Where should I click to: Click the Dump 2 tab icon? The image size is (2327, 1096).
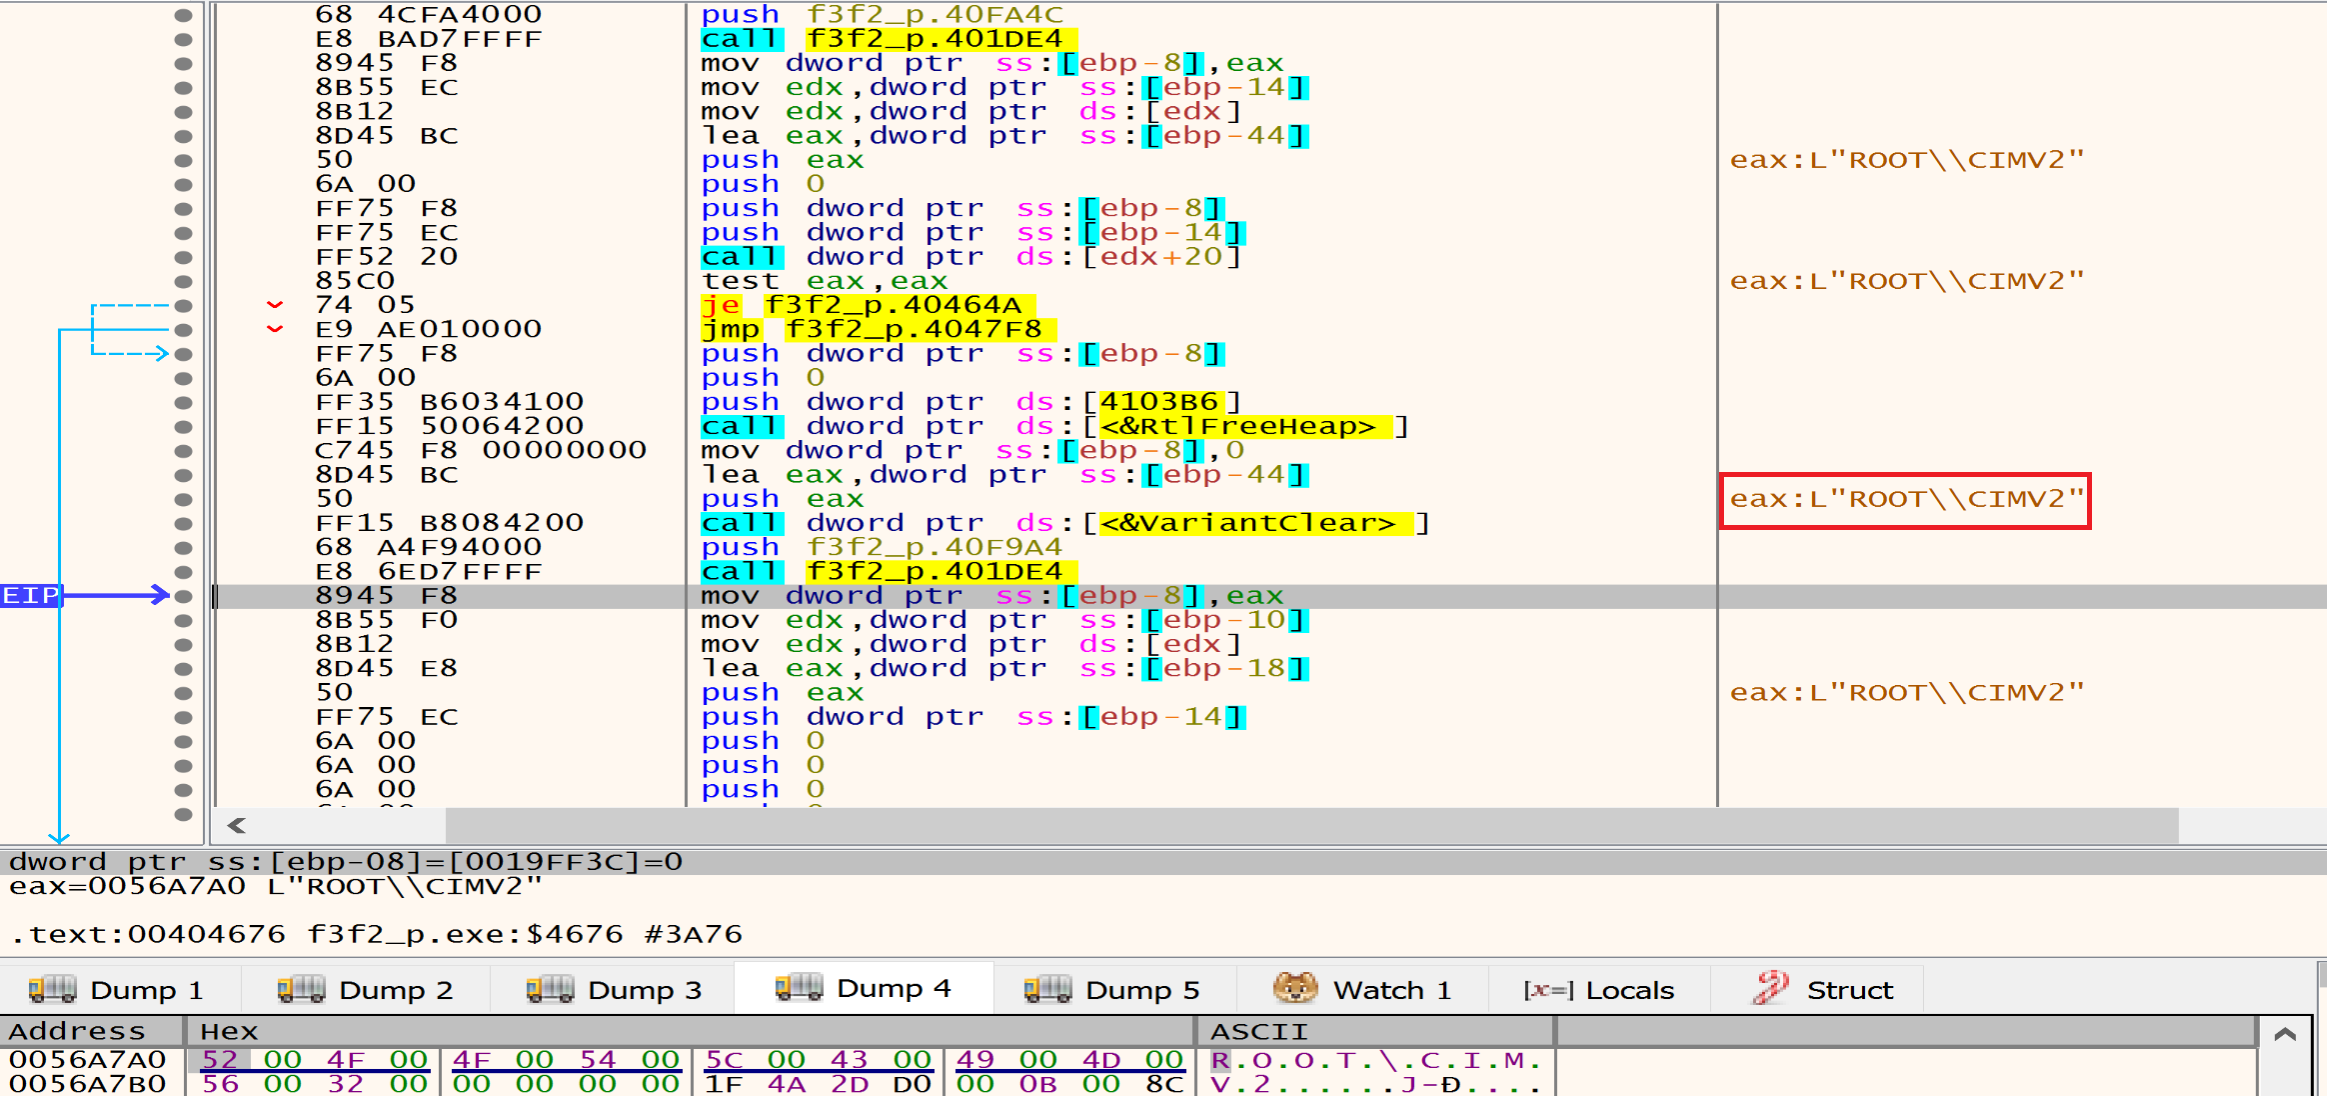tap(301, 989)
